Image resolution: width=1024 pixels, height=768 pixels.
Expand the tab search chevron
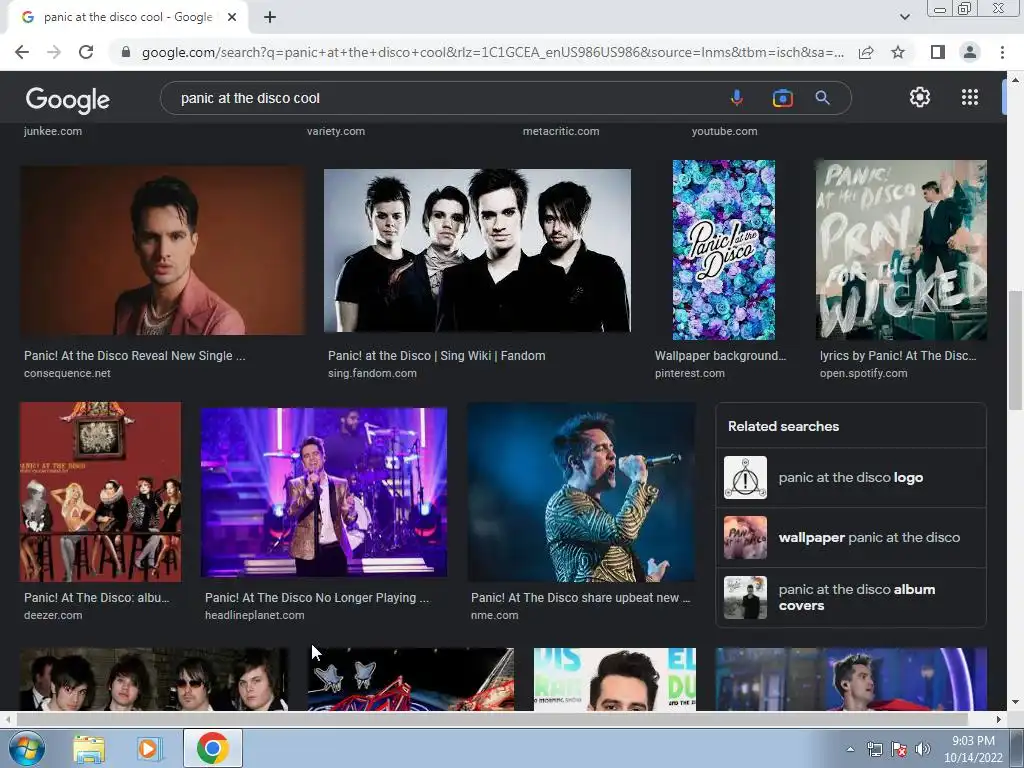[904, 17]
